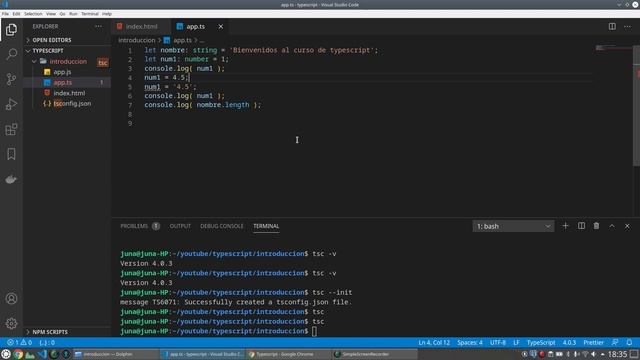Image resolution: width=640 pixels, height=360 pixels.
Task: Switch to the index.html editor tab
Action: [141, 27]
